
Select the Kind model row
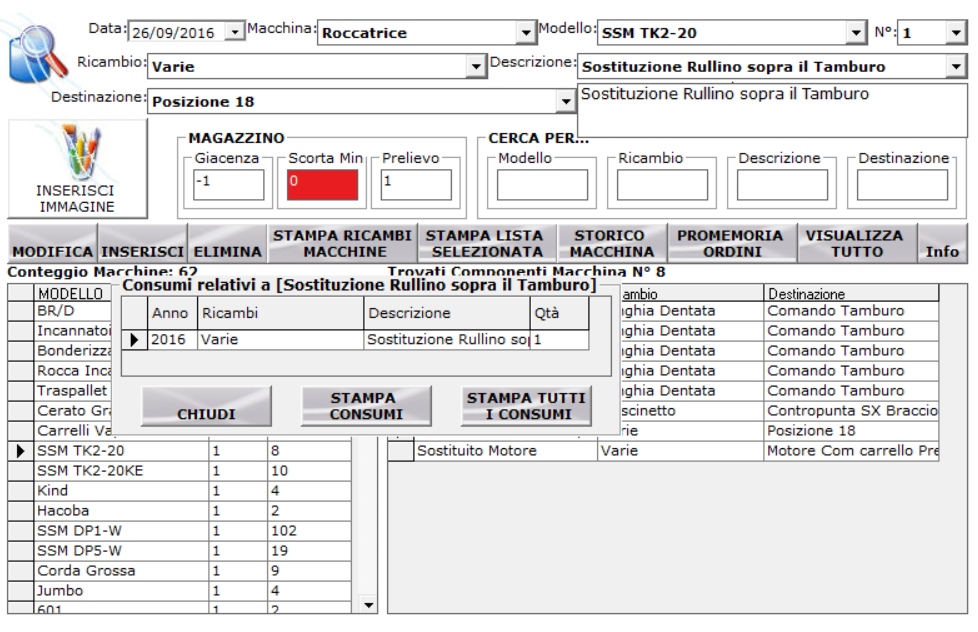point(180,490)
